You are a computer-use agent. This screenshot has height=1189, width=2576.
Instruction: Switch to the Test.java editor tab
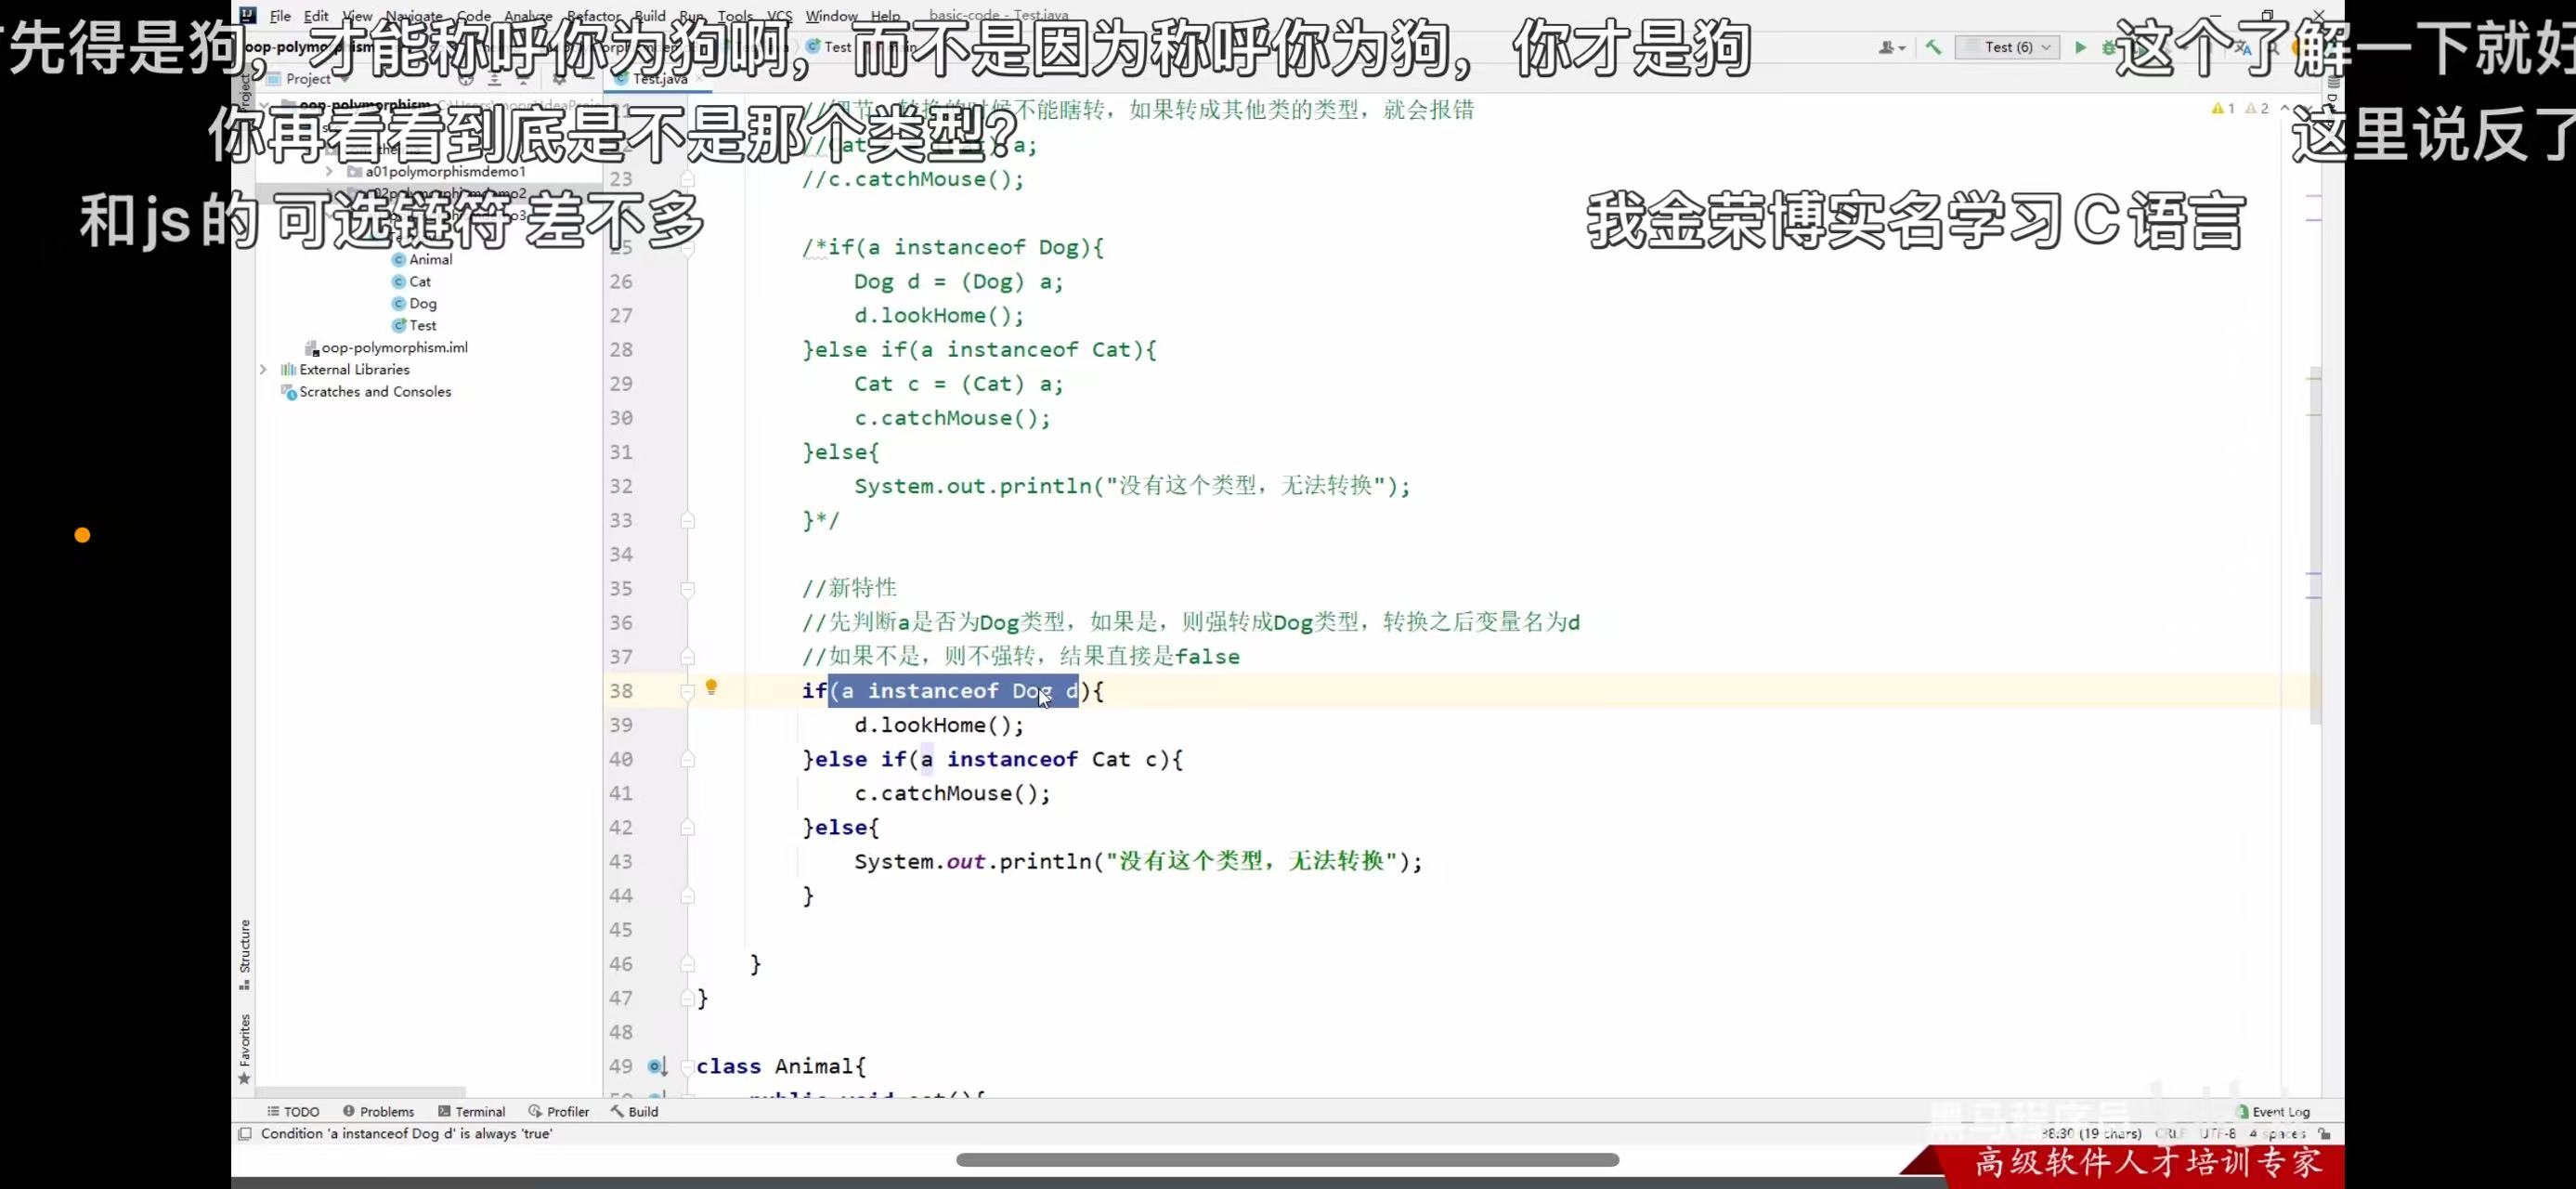coord(658,78)
